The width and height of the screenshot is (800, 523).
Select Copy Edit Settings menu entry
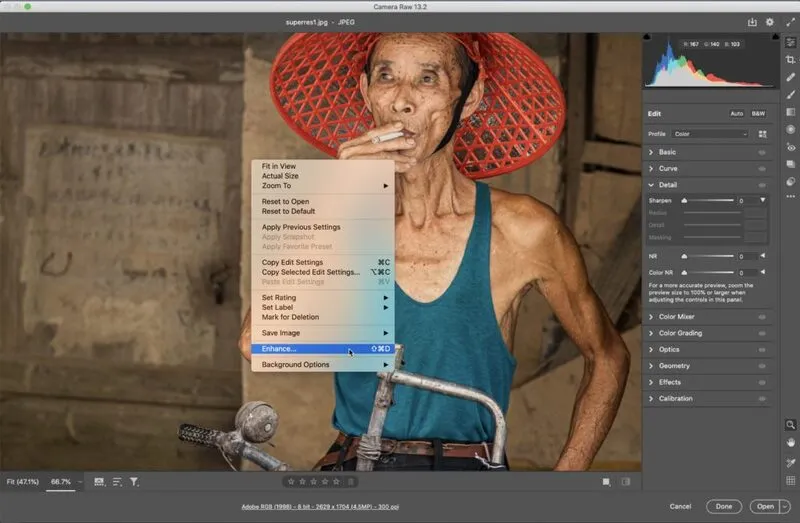(x=322, y=262)
